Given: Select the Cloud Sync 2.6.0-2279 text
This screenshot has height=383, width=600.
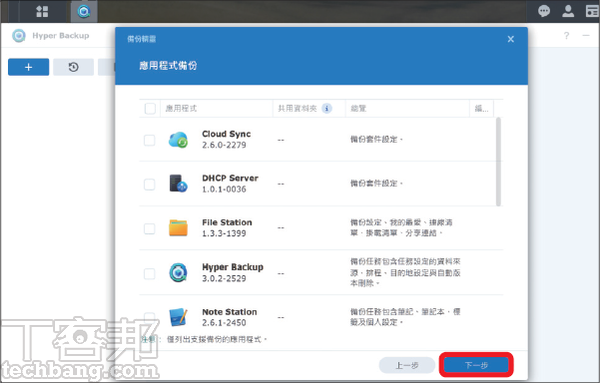Looking at the screenshot, I should pyautogui.click(x=226, y=139).
